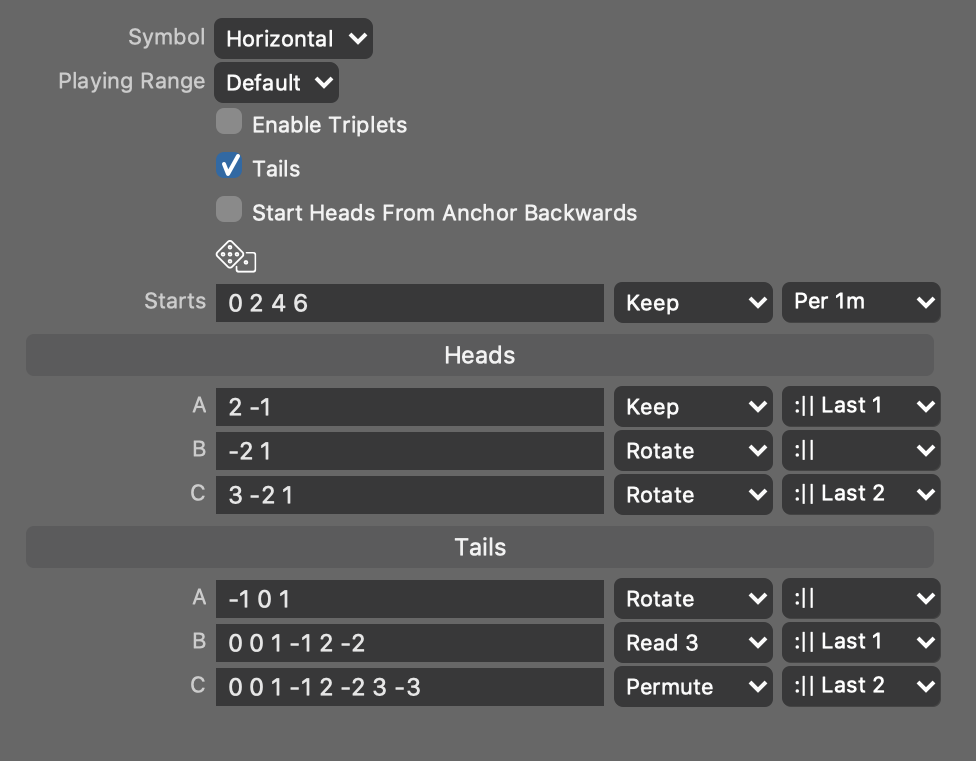The height and width of the screenshot is (761, 976).
Task: Open the Per 1m dropdown
Action: [861, 302]
